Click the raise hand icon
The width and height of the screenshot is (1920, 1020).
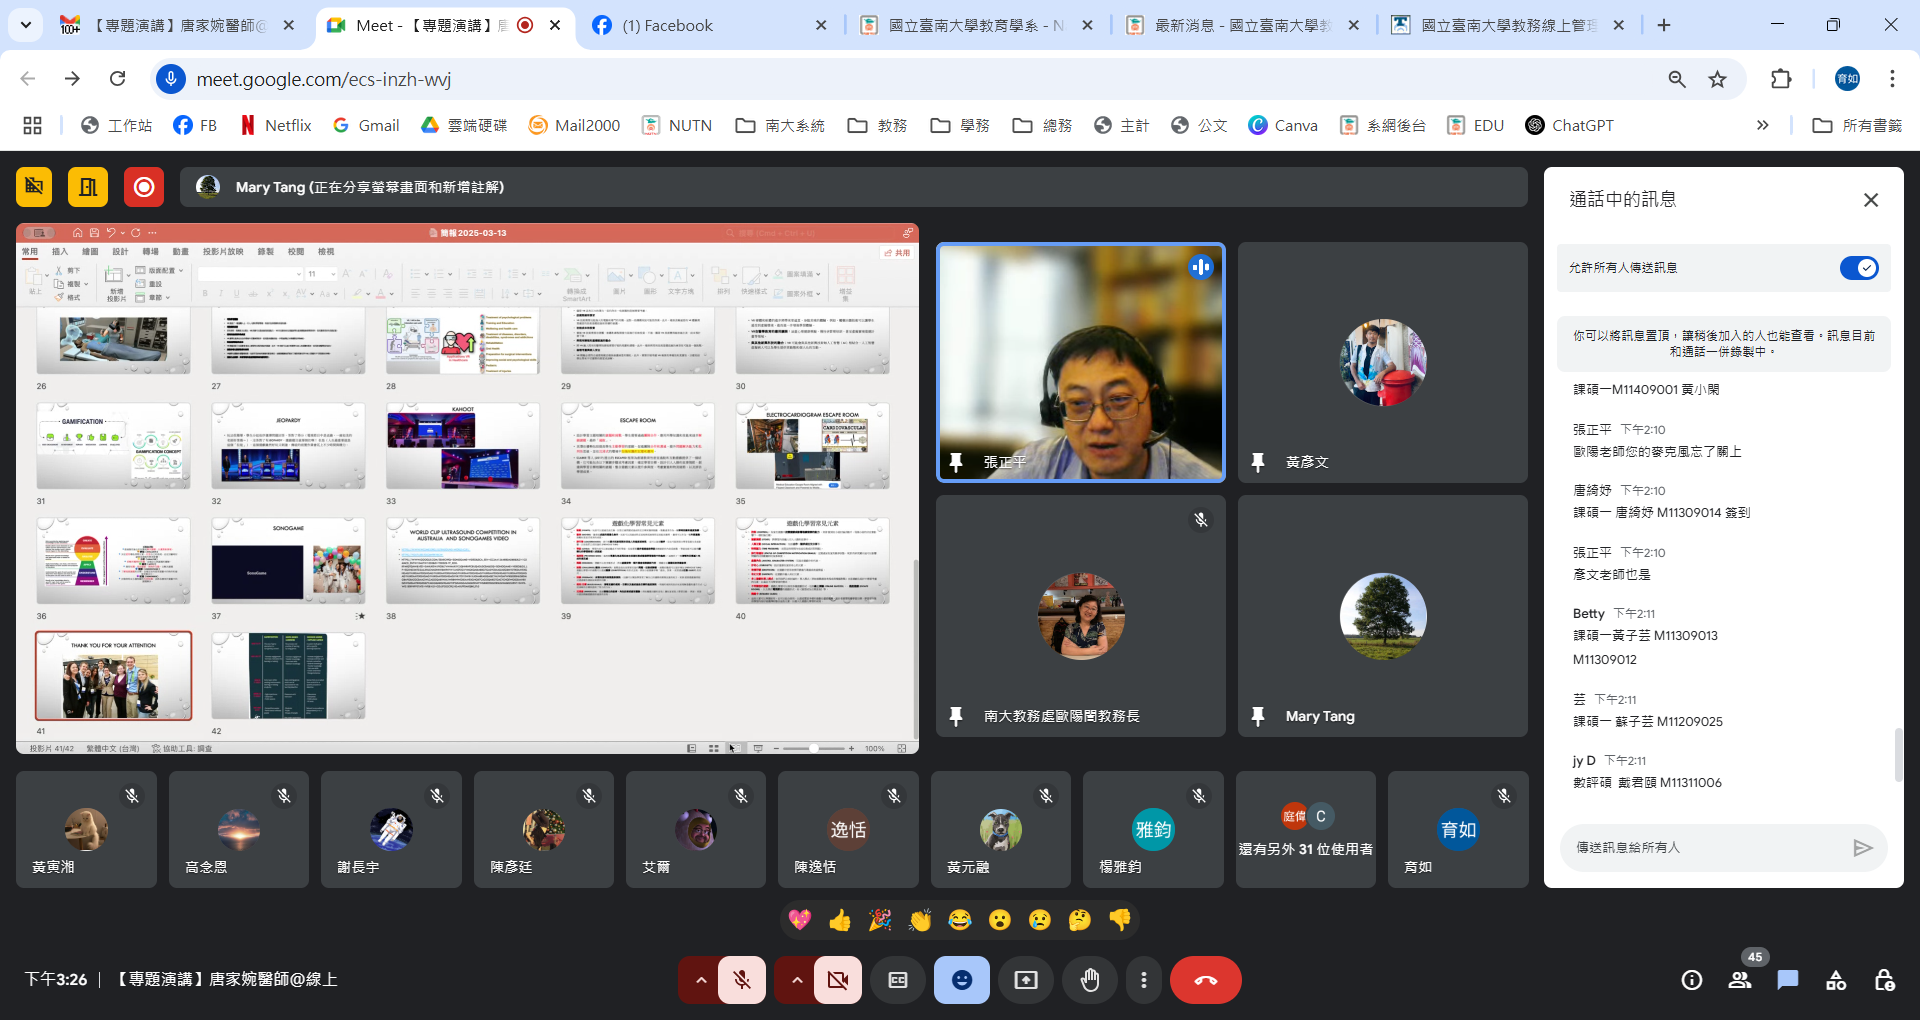(x=1089, y=980)
